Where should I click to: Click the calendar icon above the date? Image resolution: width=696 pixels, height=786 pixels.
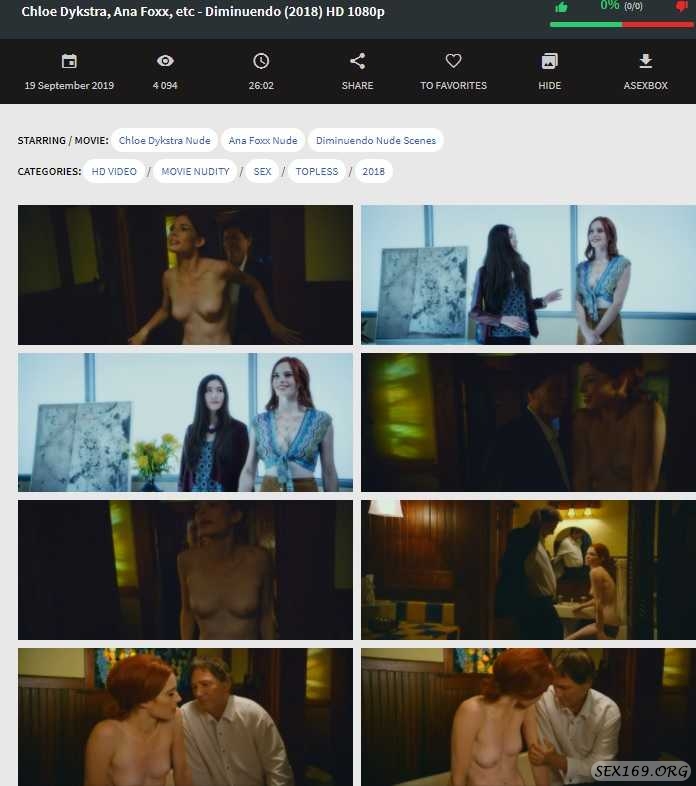[x=69, y=62]
